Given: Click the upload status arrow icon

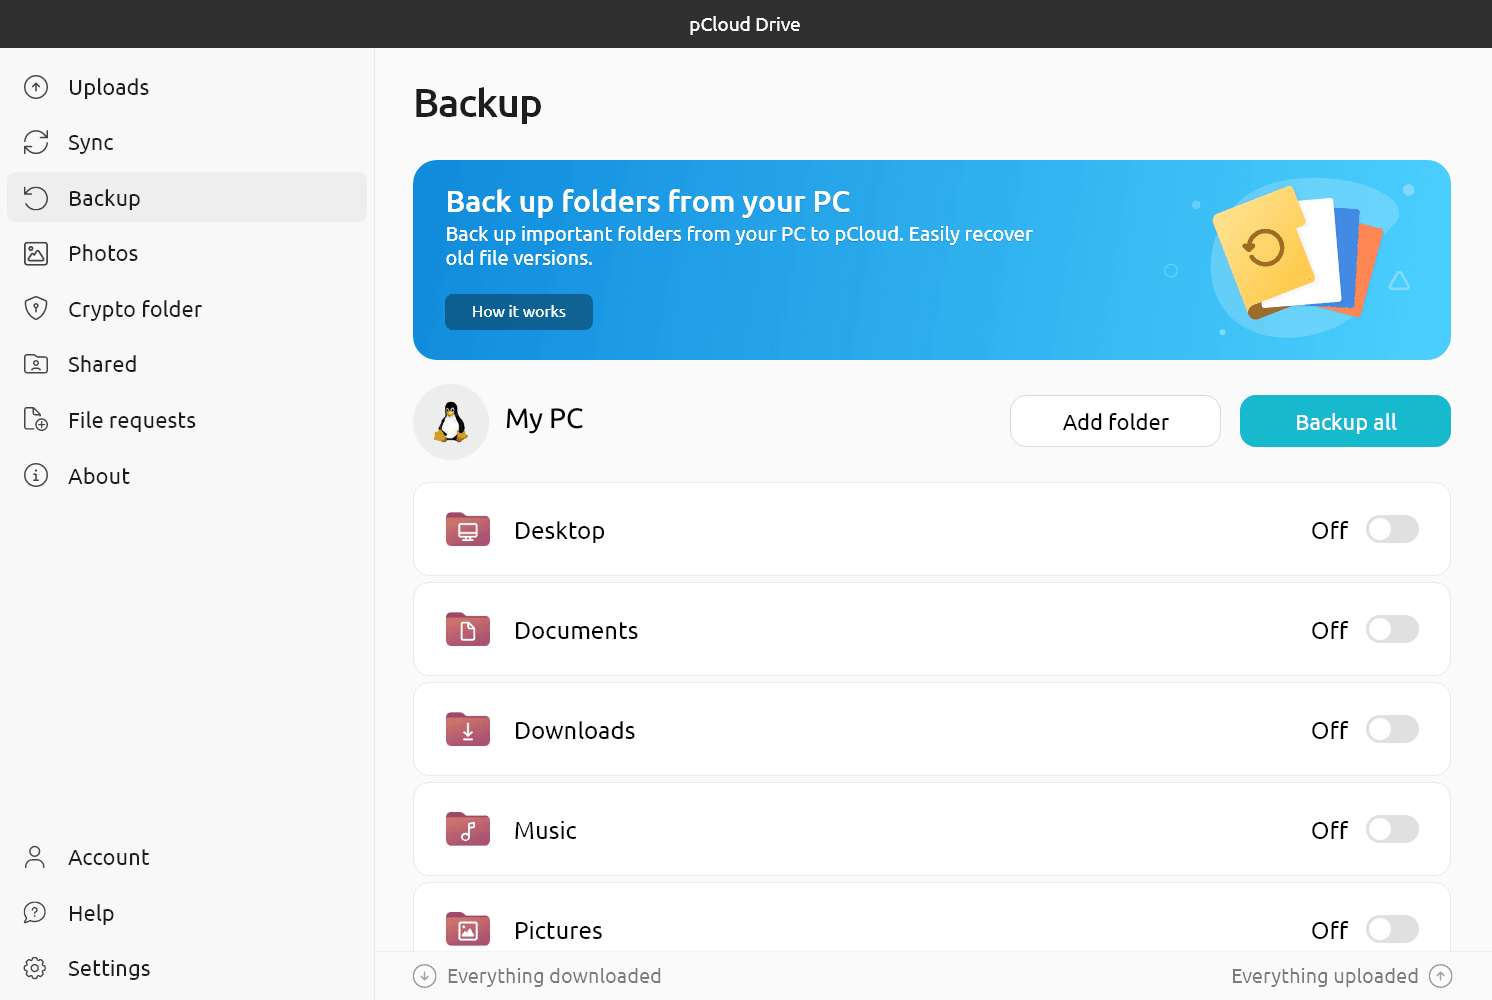Looking at the screenshot, I should (1441, 976).
